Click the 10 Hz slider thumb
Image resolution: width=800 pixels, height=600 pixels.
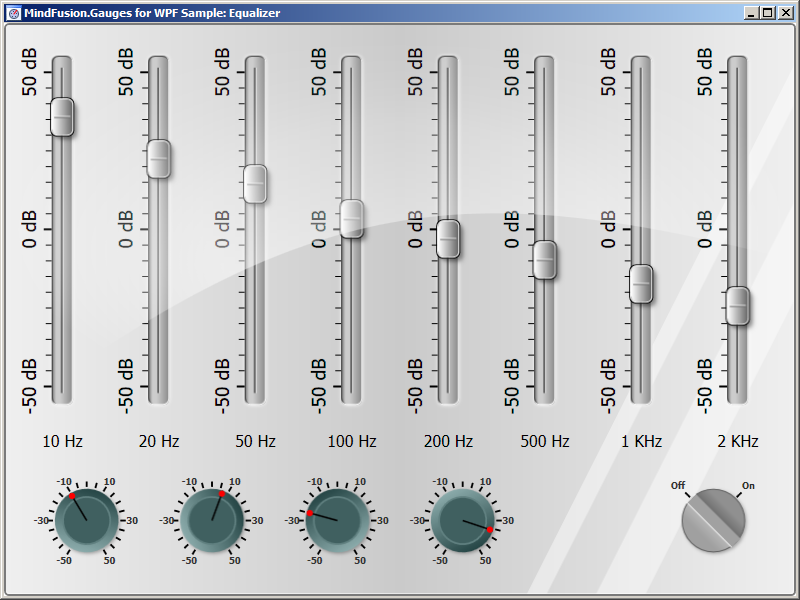[62, 117]
